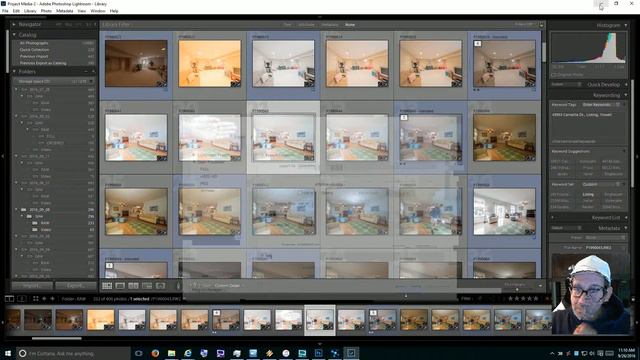640x360 pixels.
Task: Click the Export button
Action: [x=76, y=286]
